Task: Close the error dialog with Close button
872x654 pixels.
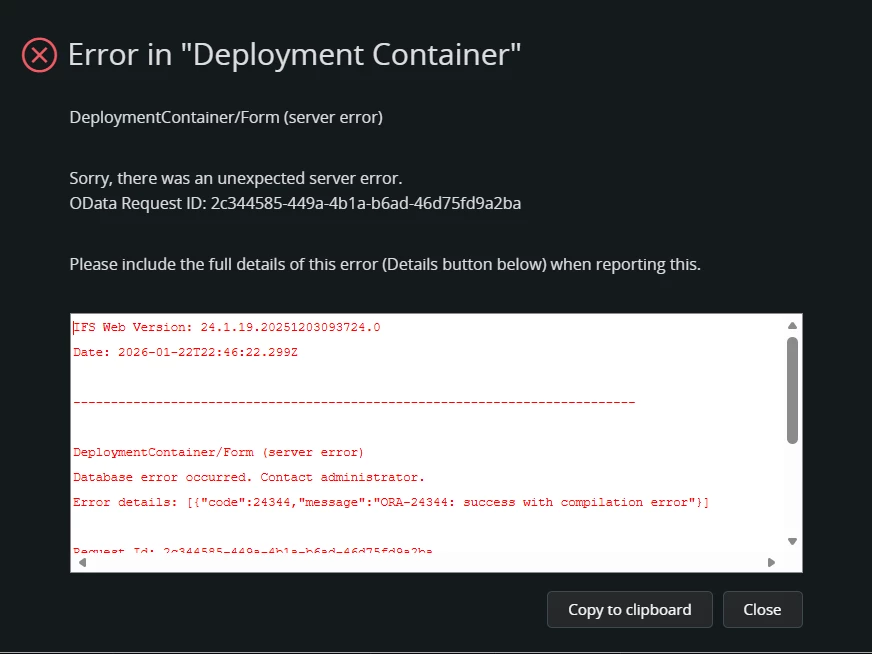Action: [762, 609]
